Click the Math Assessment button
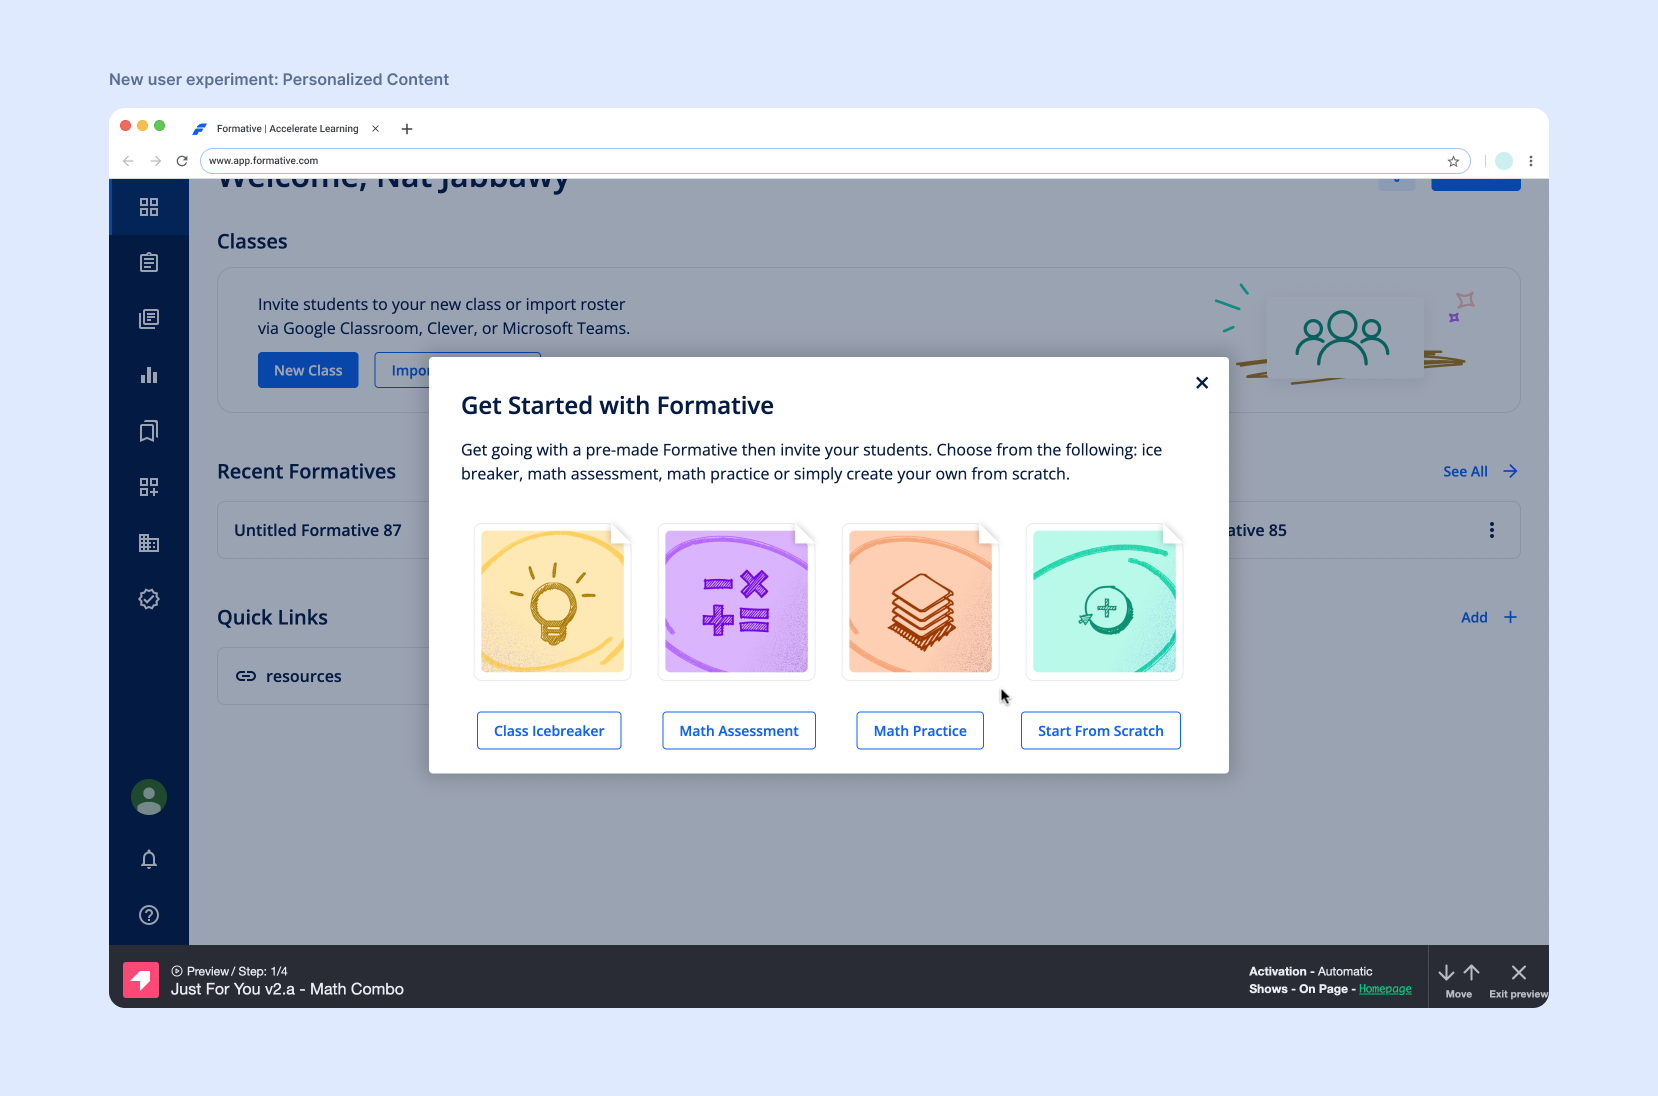 pos(739,731)
